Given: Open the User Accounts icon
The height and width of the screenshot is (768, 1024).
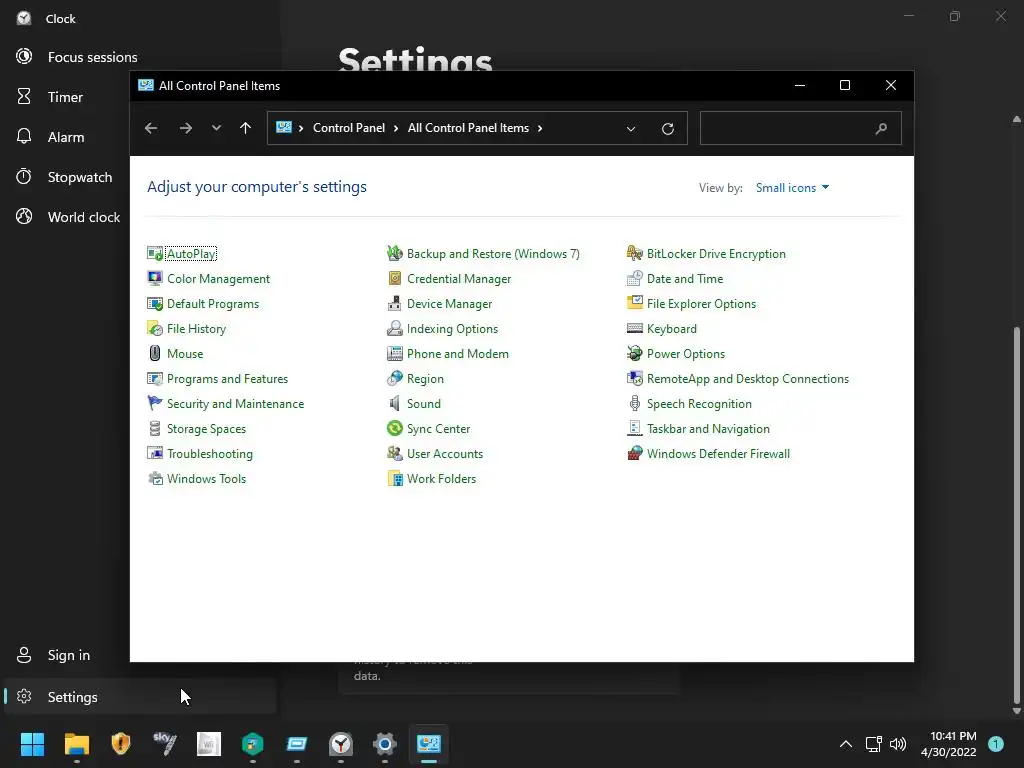Looking at the screenshot, I should click(394, 453).
